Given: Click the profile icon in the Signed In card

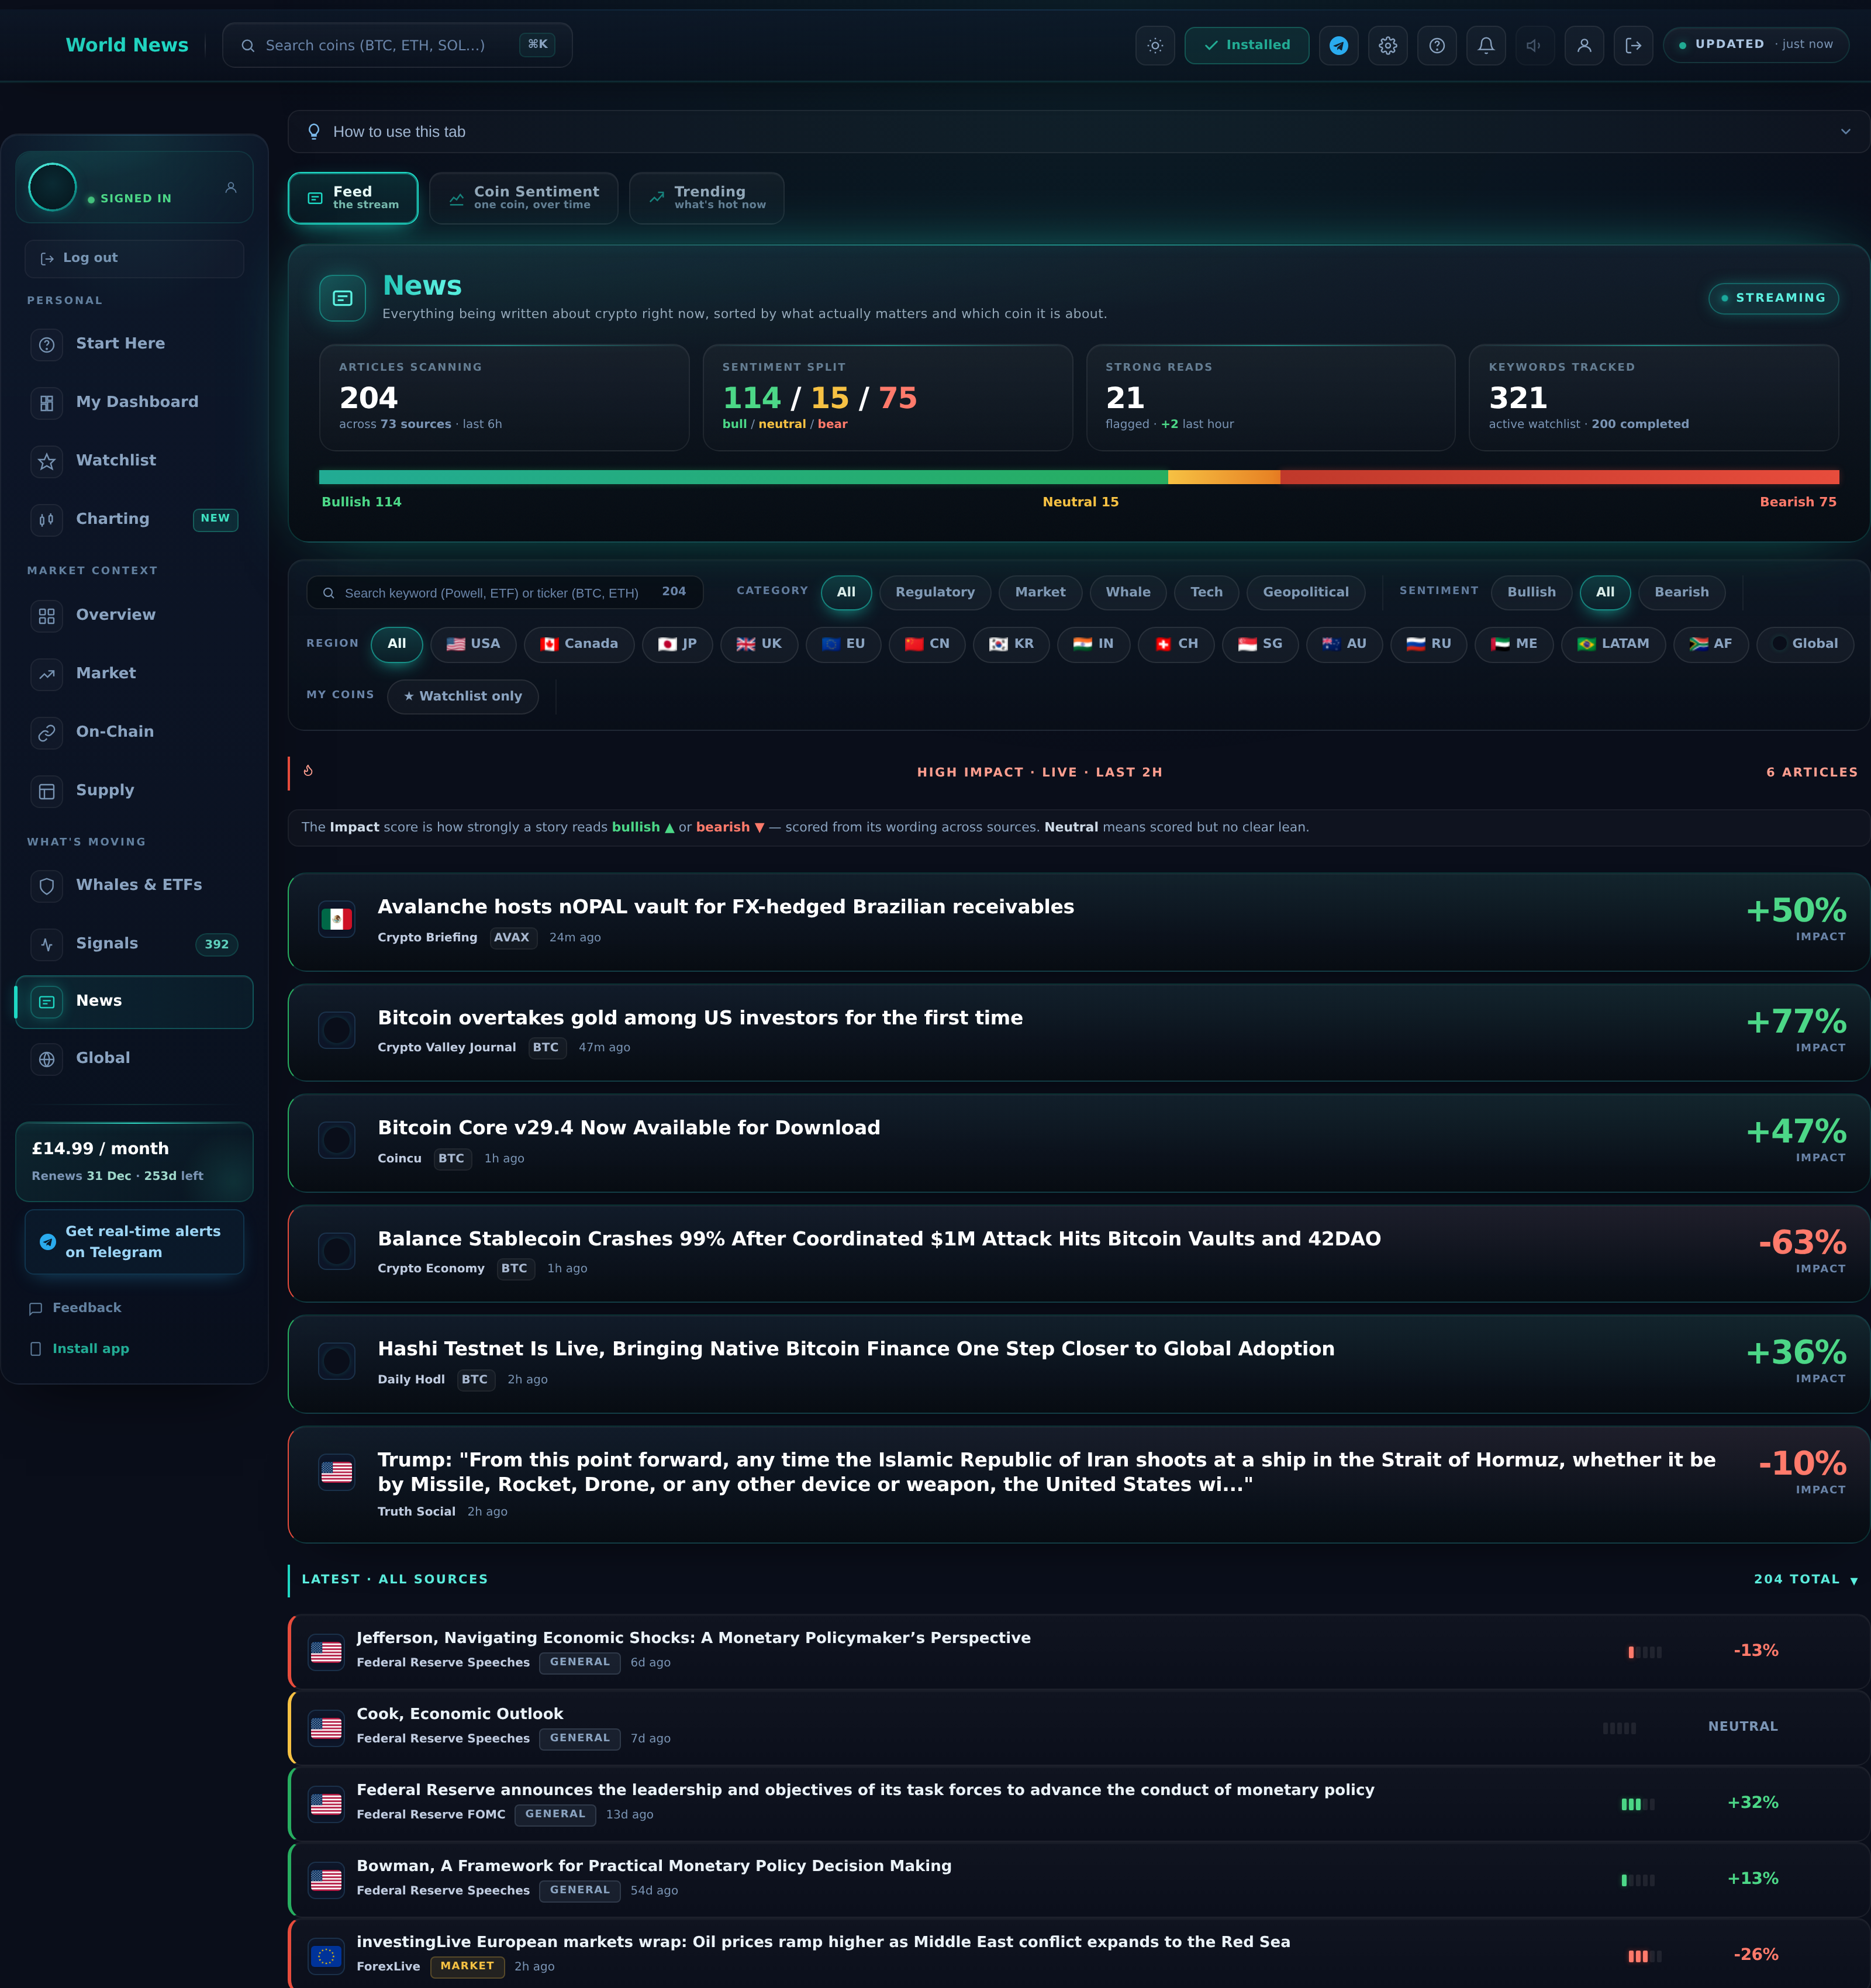Looking at the screenshot, I should pos(231,187).
